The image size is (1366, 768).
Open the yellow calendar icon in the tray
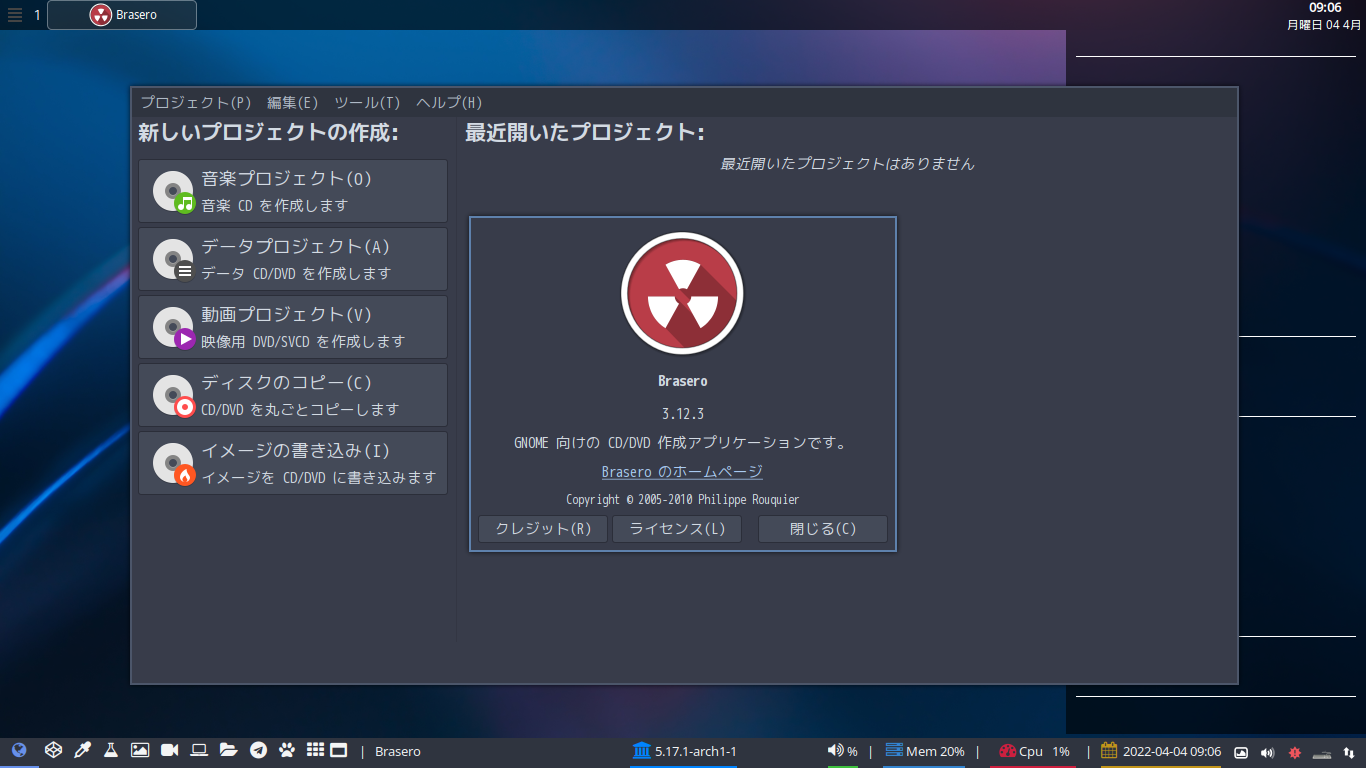pyautogui.click(x=1109, y=751)
